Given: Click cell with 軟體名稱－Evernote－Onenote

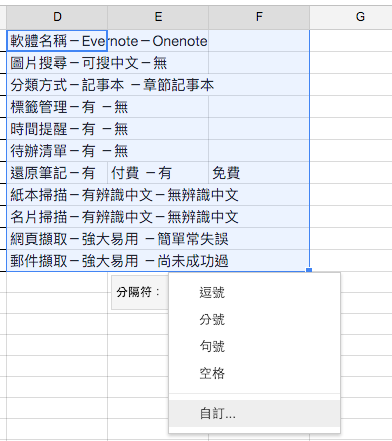Looking at the screenshot, I should 57,41.
